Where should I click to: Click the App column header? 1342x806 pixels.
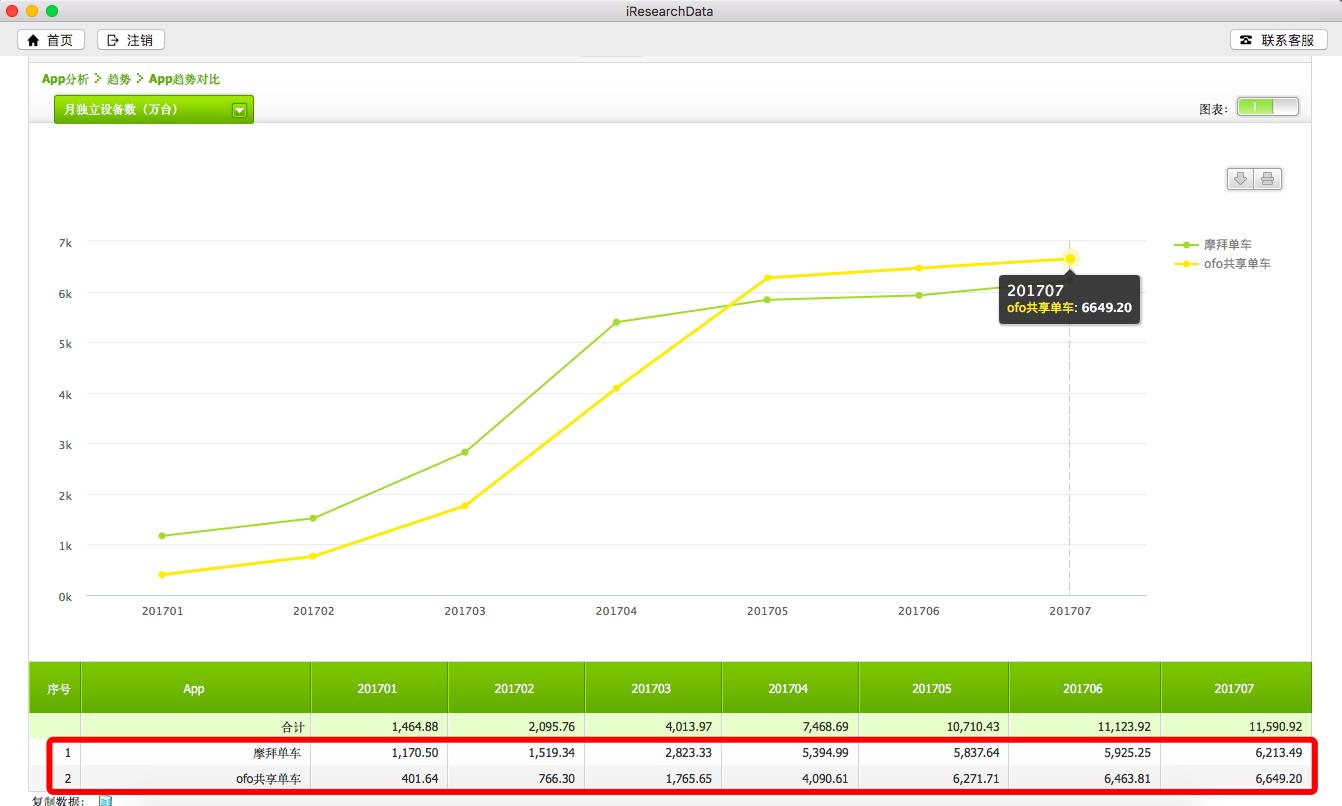(x=194, y=689)
